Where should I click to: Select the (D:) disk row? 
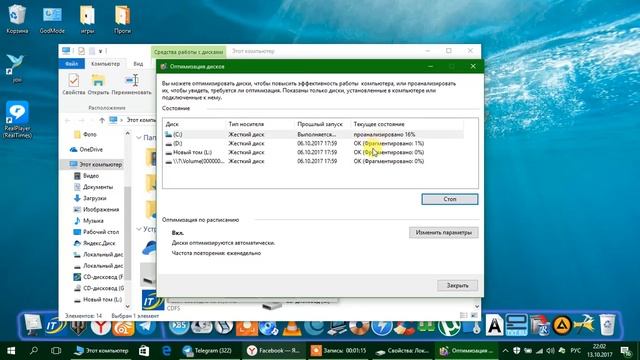tap(314, 143)
